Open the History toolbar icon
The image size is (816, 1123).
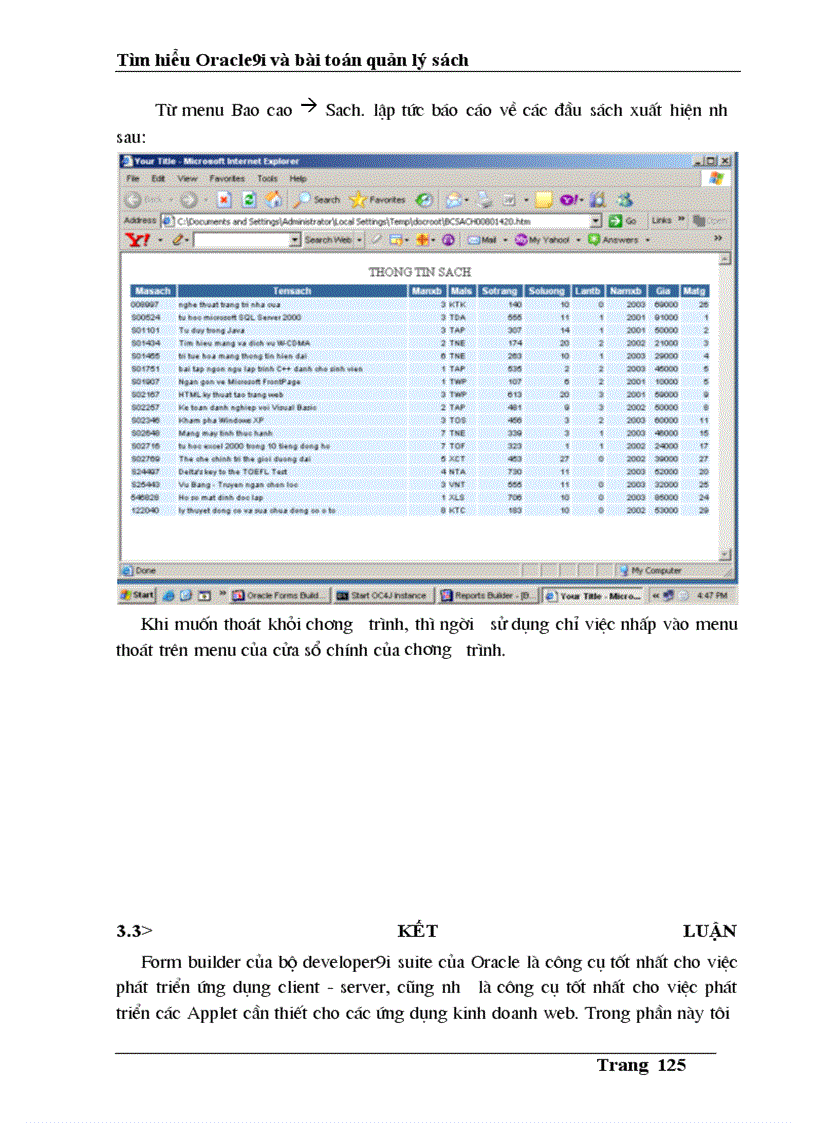[424, 200]
